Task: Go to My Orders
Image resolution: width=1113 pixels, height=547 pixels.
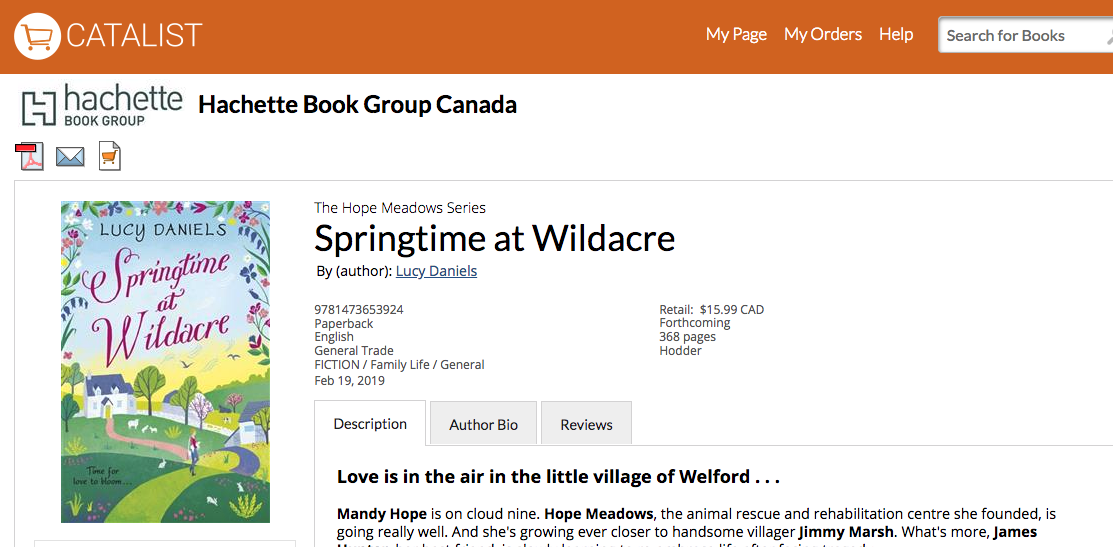Action: [x=823, y=34]
